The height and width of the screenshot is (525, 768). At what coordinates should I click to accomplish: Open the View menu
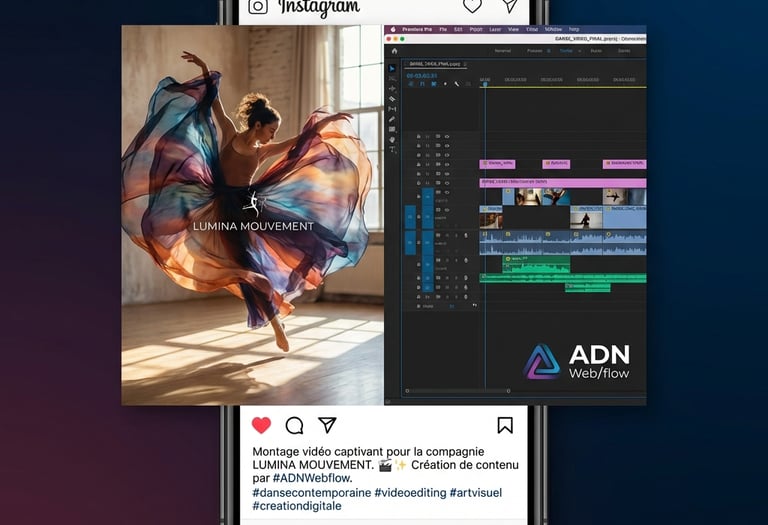tap(513, 29)
